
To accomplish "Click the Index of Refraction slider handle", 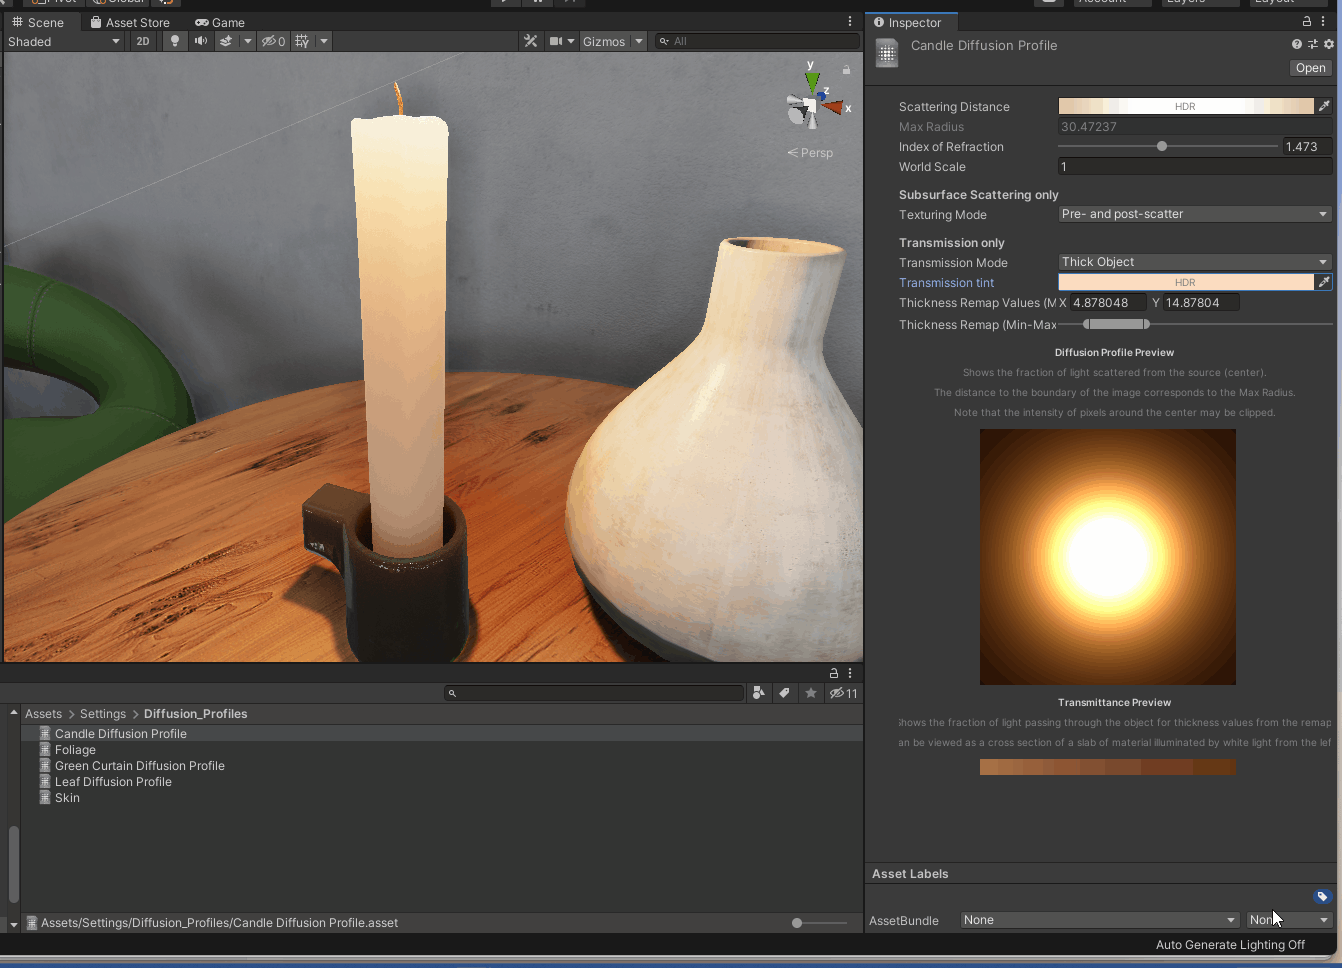I will click(x=1162, y=146).
